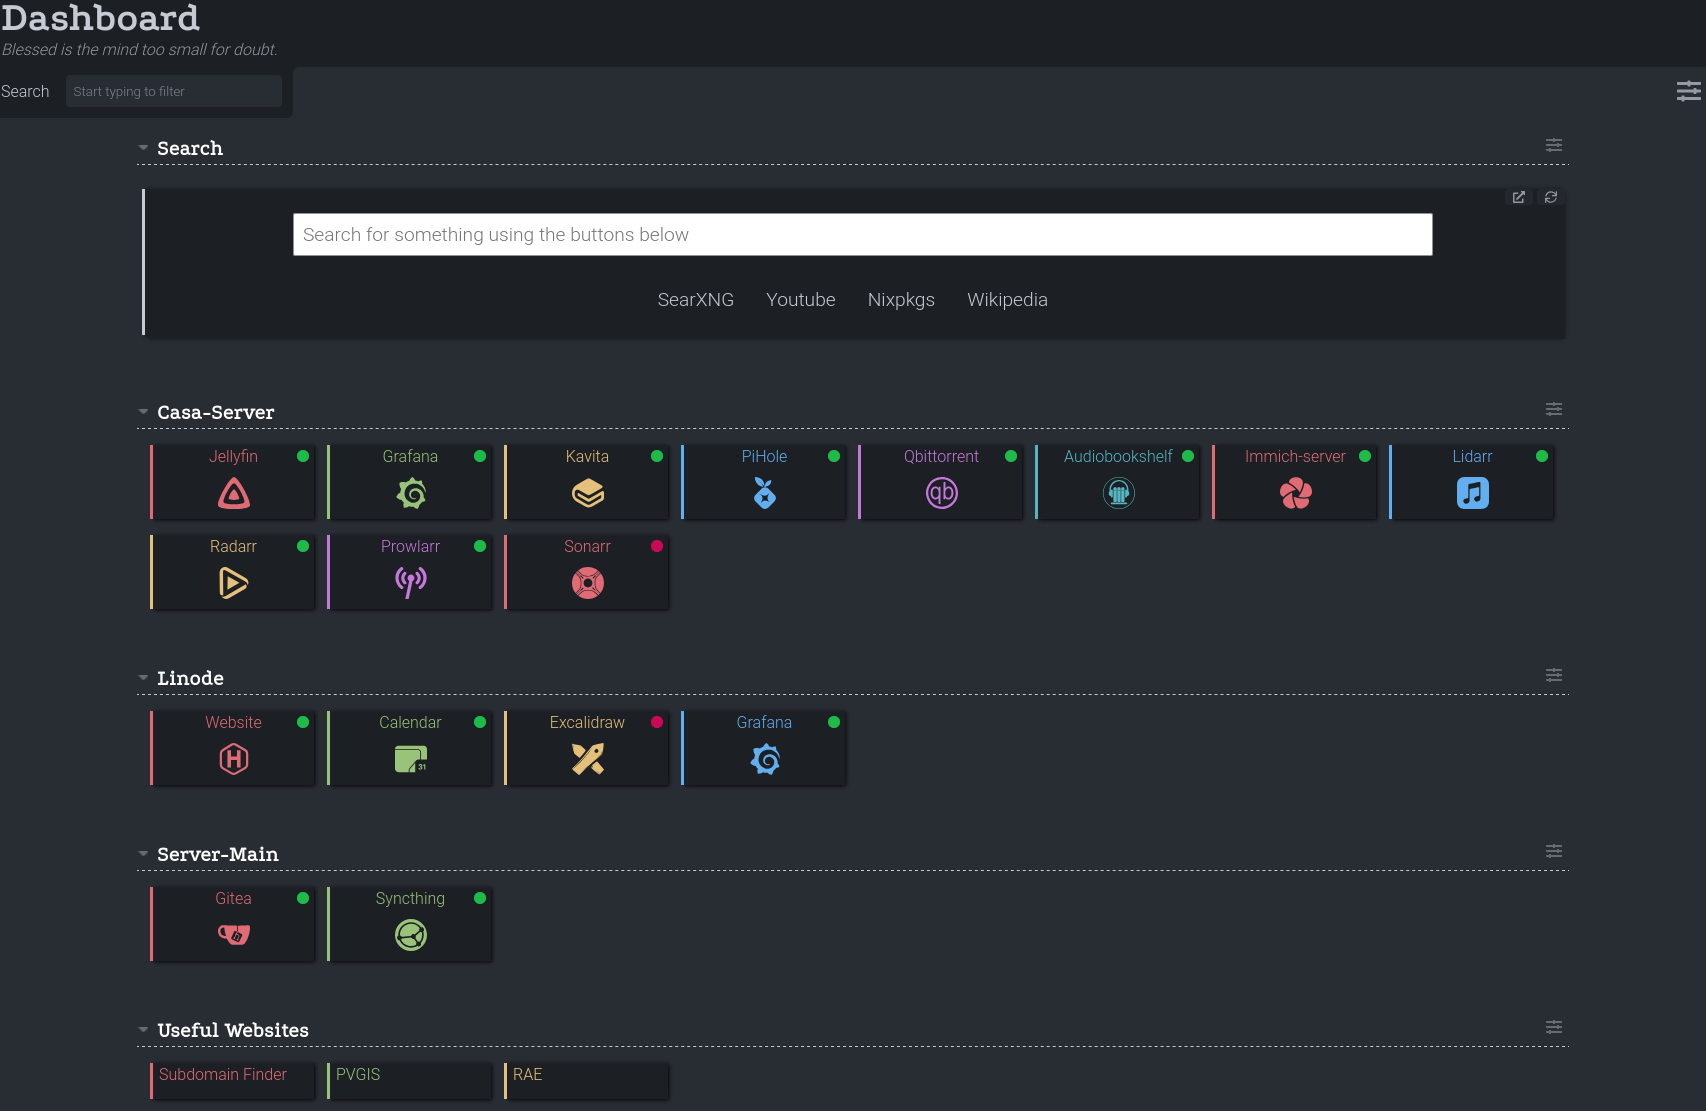Screen dimensions: 1706x1111
Task: Launch Gitea from Server-Main
Action: [x=233, y=934]
